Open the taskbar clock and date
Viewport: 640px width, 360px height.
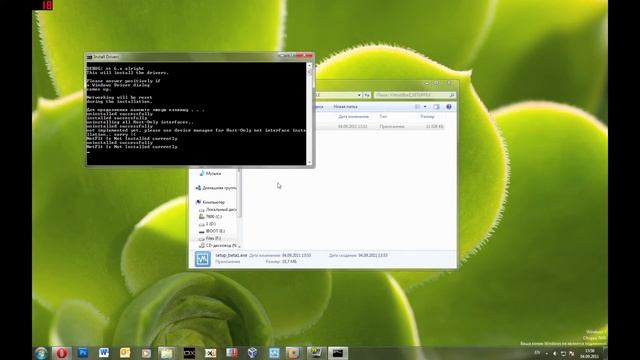click(x=589, y=353)
